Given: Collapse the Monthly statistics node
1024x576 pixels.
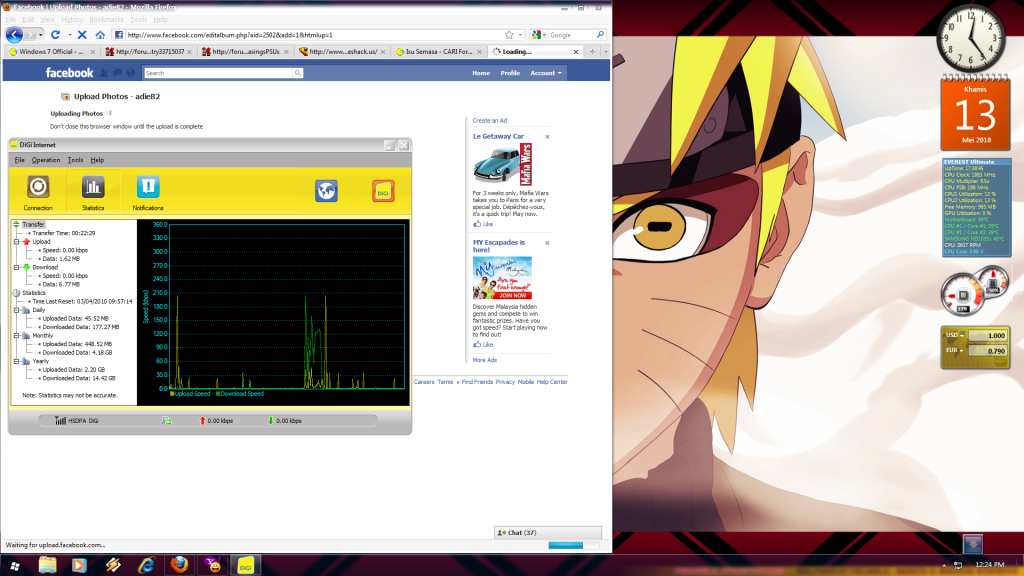Looking at the screenshot, I should click(x=15, y=336).
